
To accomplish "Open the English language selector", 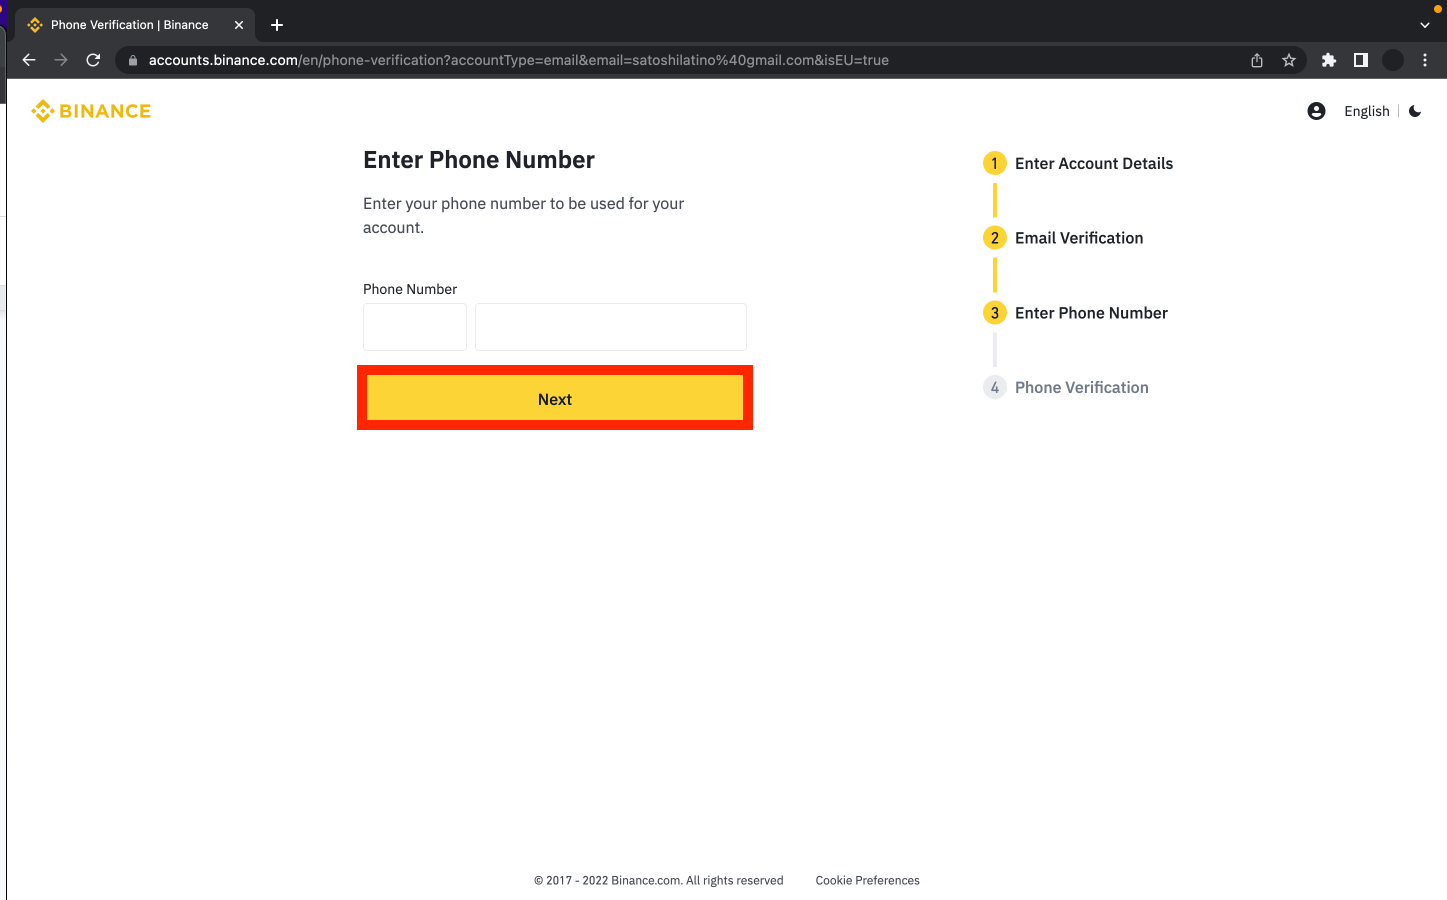I will [x=1366, y=111].
